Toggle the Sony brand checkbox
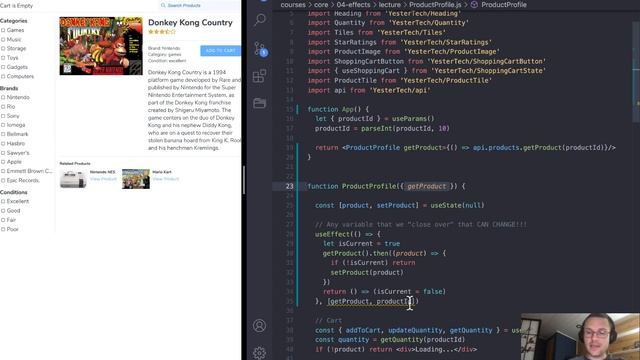 (3, 116)
